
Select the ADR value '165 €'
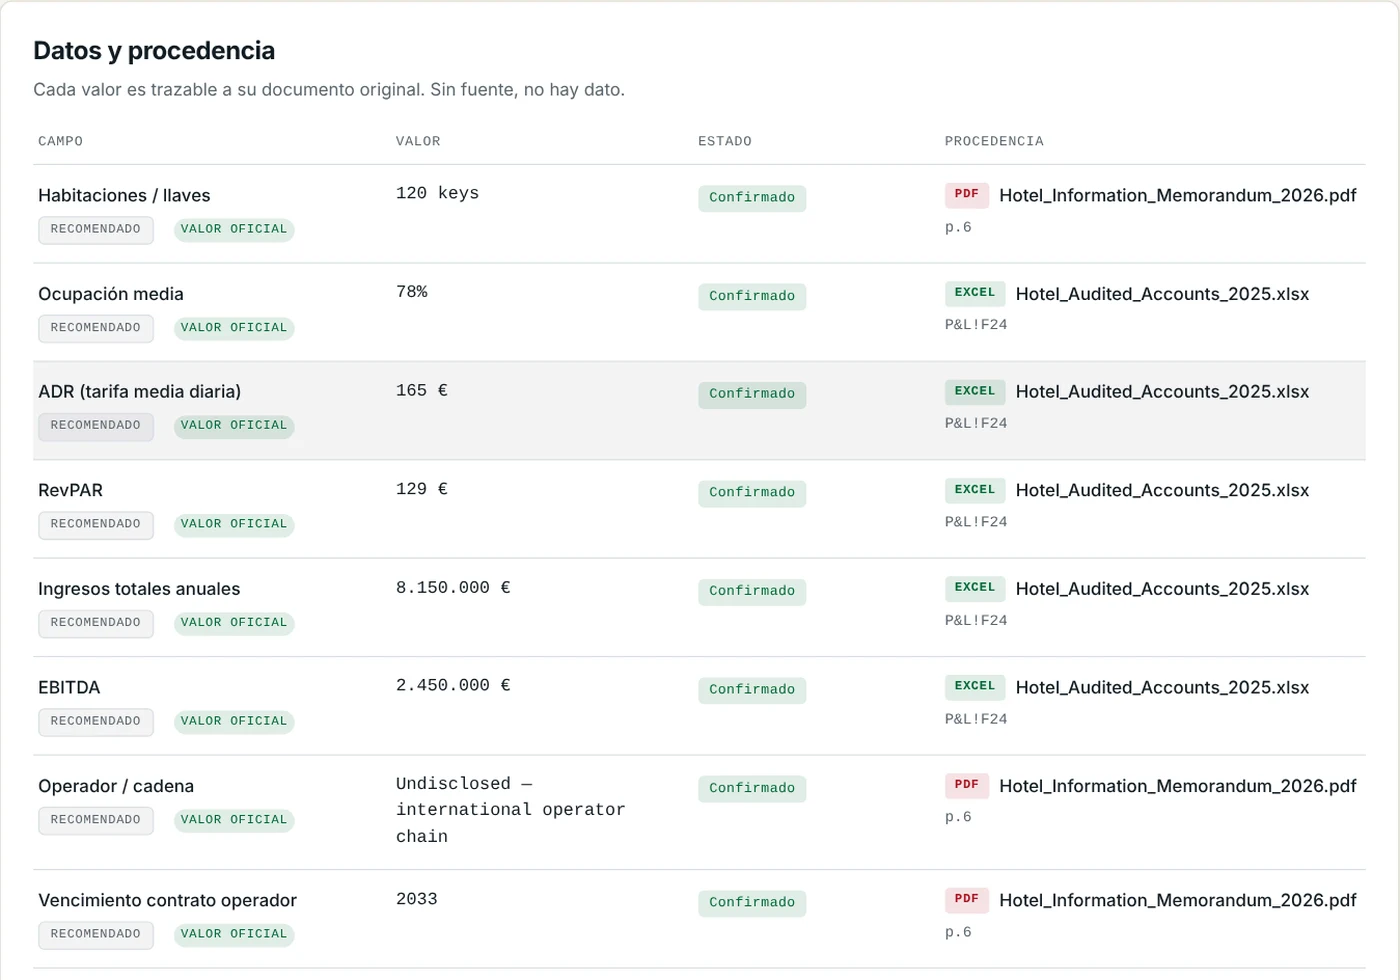[422, 390]
